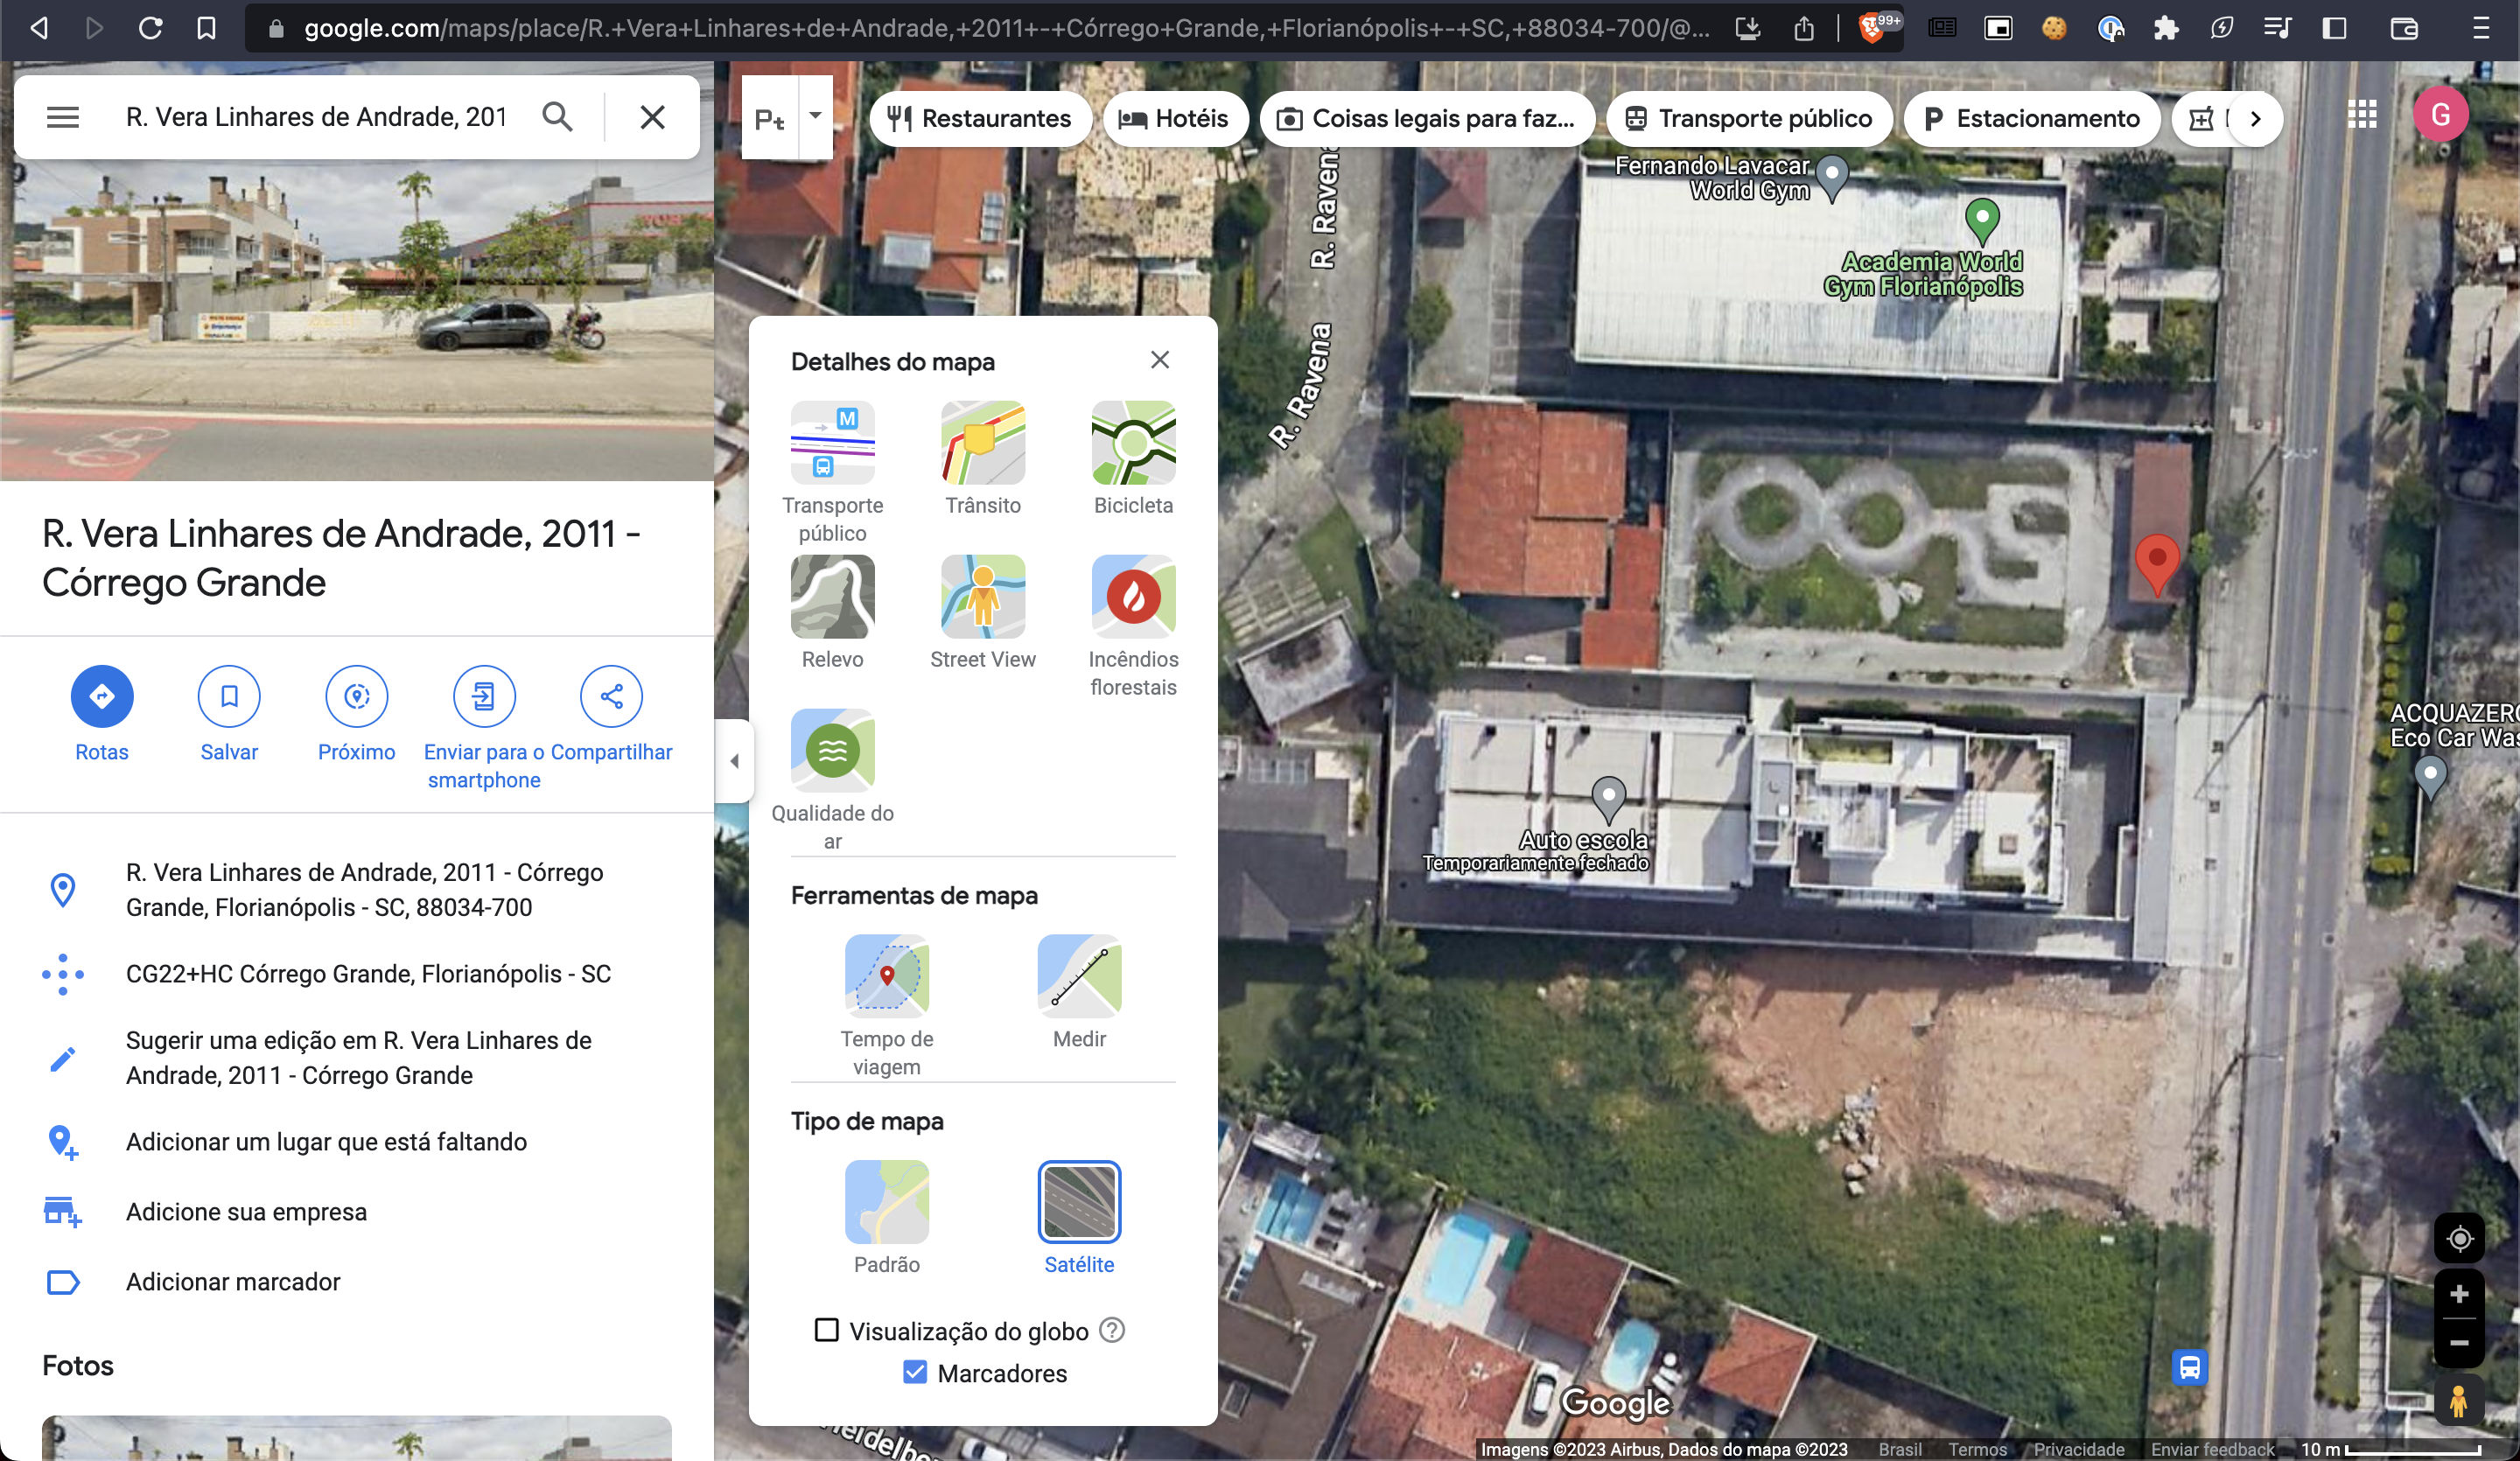Open the hamburger main menu

63,117
